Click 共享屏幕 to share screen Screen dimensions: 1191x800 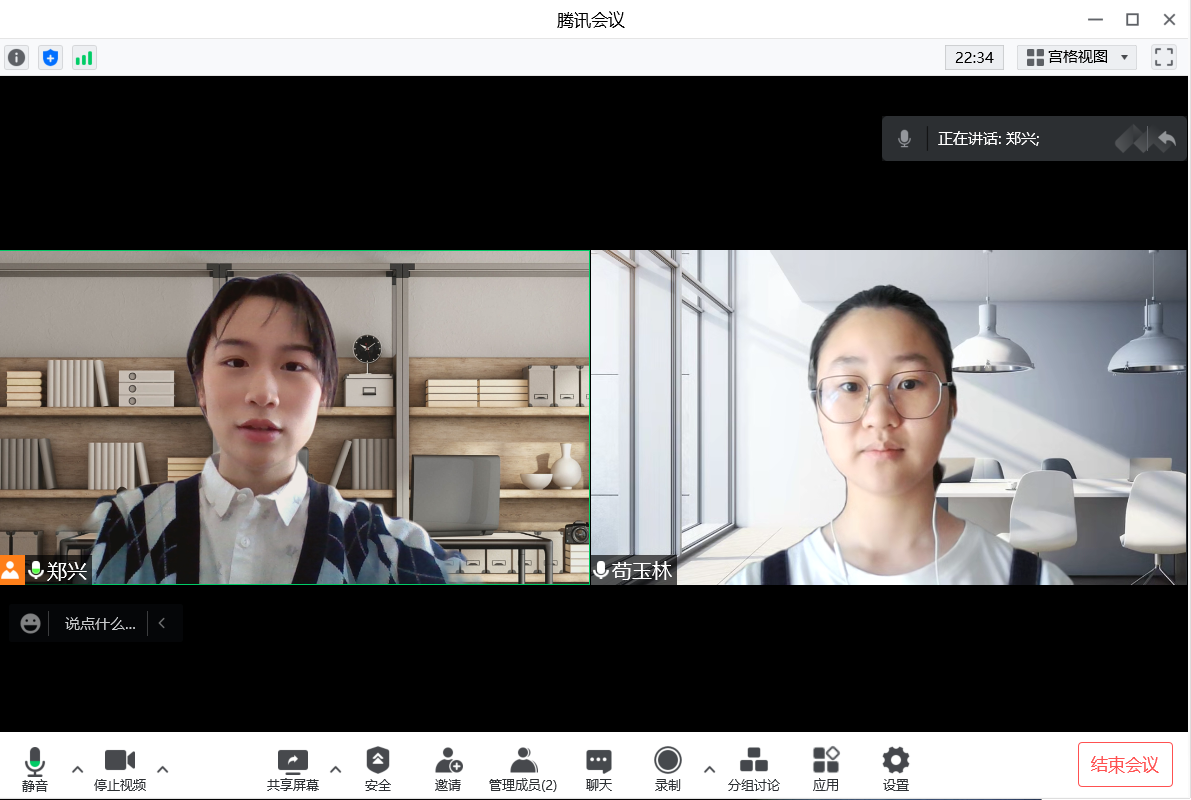point(293,768)
